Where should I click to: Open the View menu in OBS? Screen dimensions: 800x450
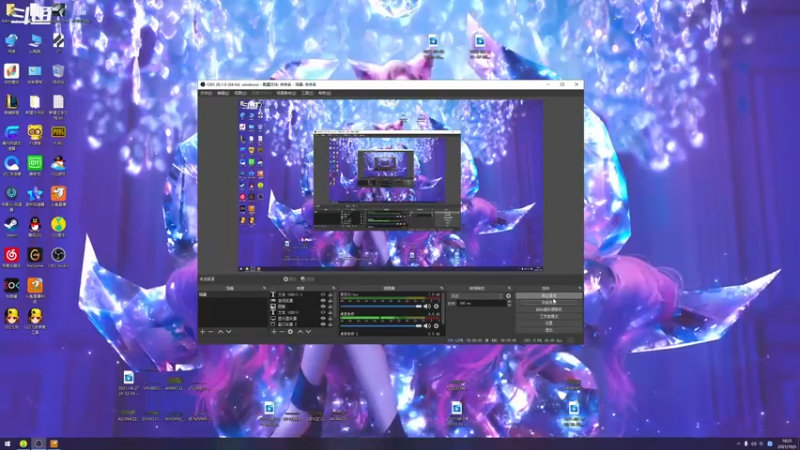tap(240, 93)
